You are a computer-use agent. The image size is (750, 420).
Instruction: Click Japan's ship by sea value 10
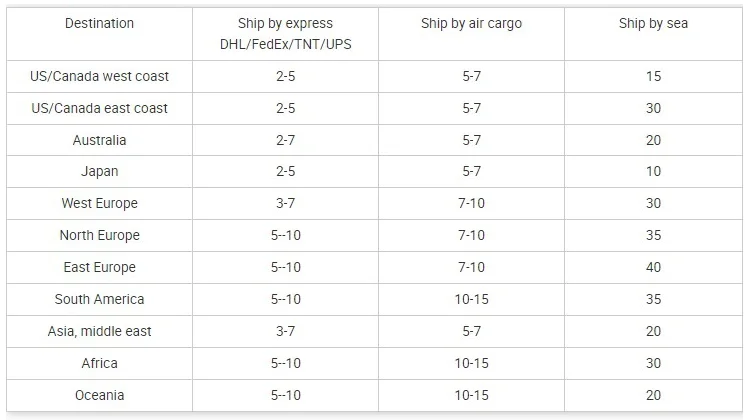click(653, 172)
